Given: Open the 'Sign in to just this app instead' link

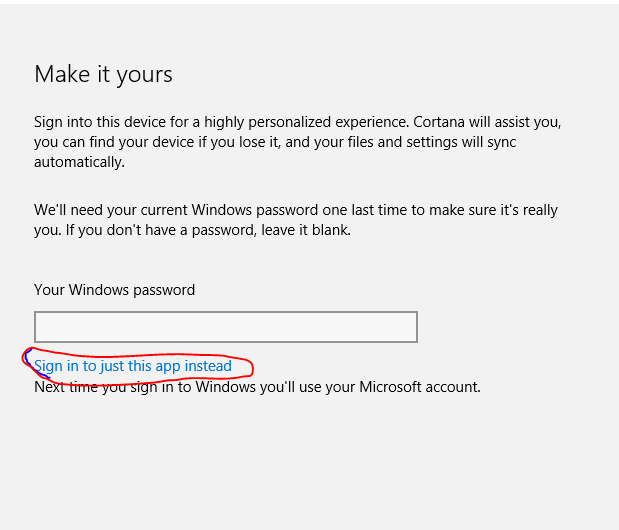Looking at the screenshot, I should (133, 366).
